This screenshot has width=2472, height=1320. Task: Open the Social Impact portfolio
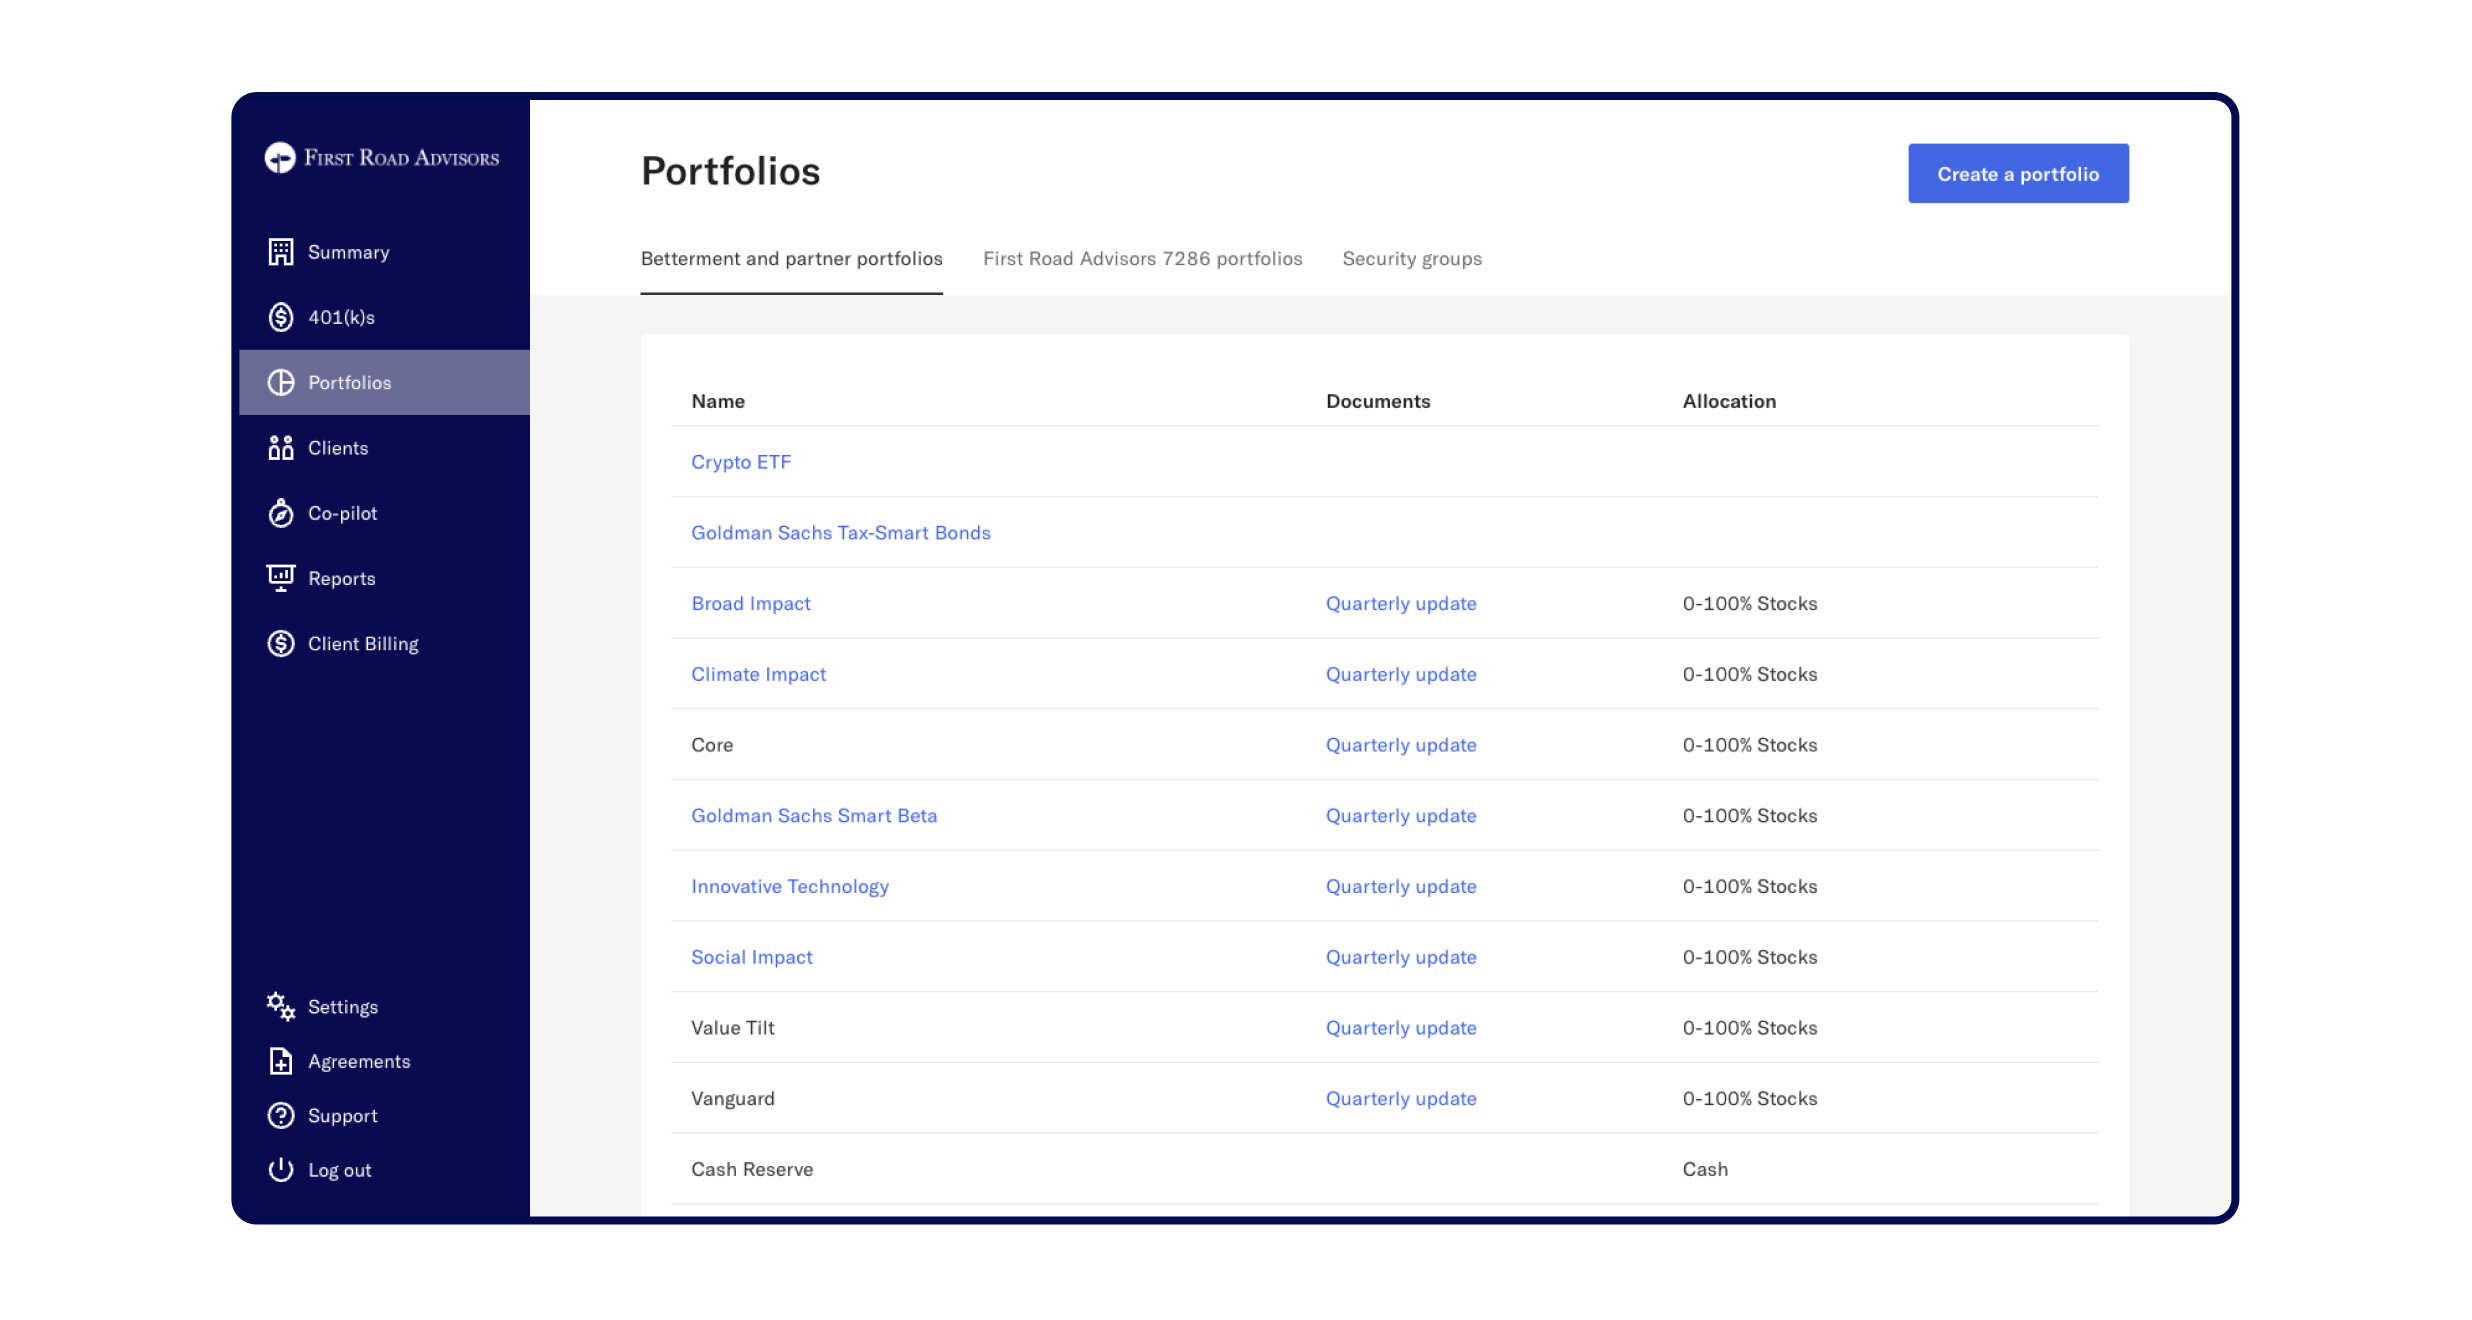pyautogui.click(x=752, y=957)
